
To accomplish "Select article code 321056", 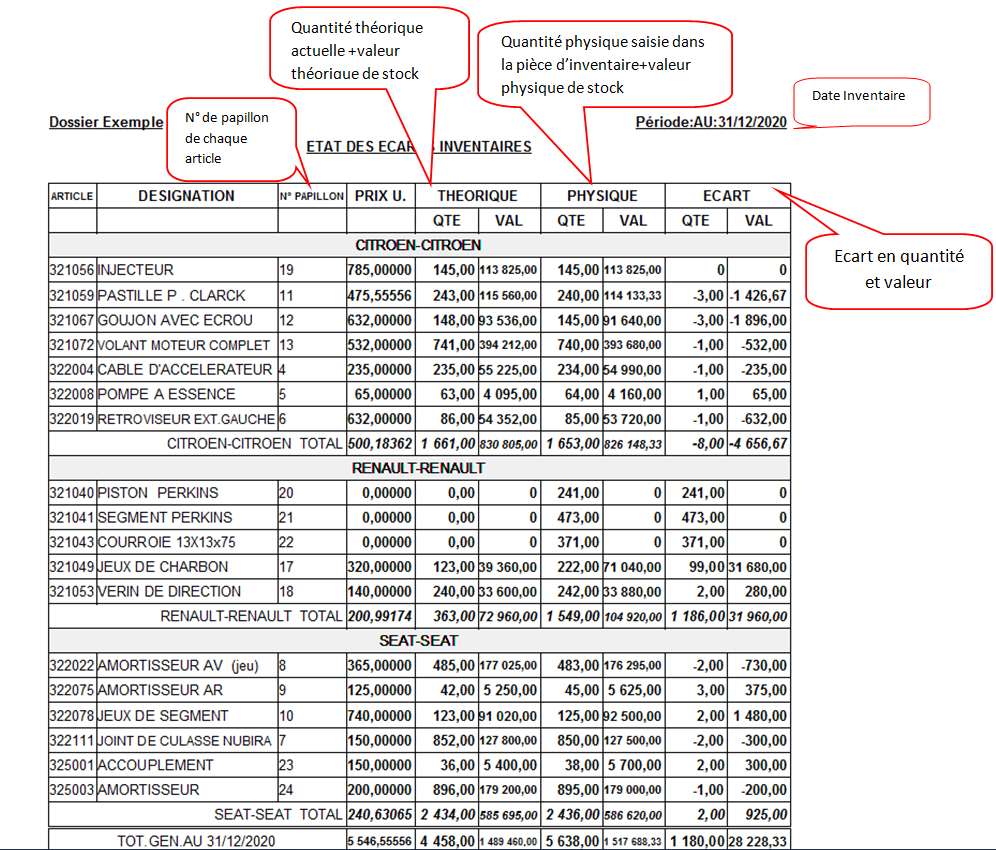I will tap(72, 270).
